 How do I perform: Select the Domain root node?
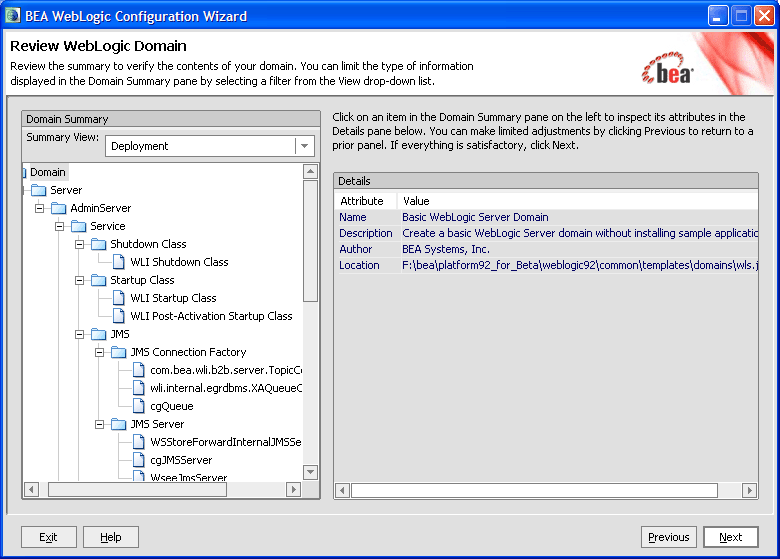pos(48,172)
